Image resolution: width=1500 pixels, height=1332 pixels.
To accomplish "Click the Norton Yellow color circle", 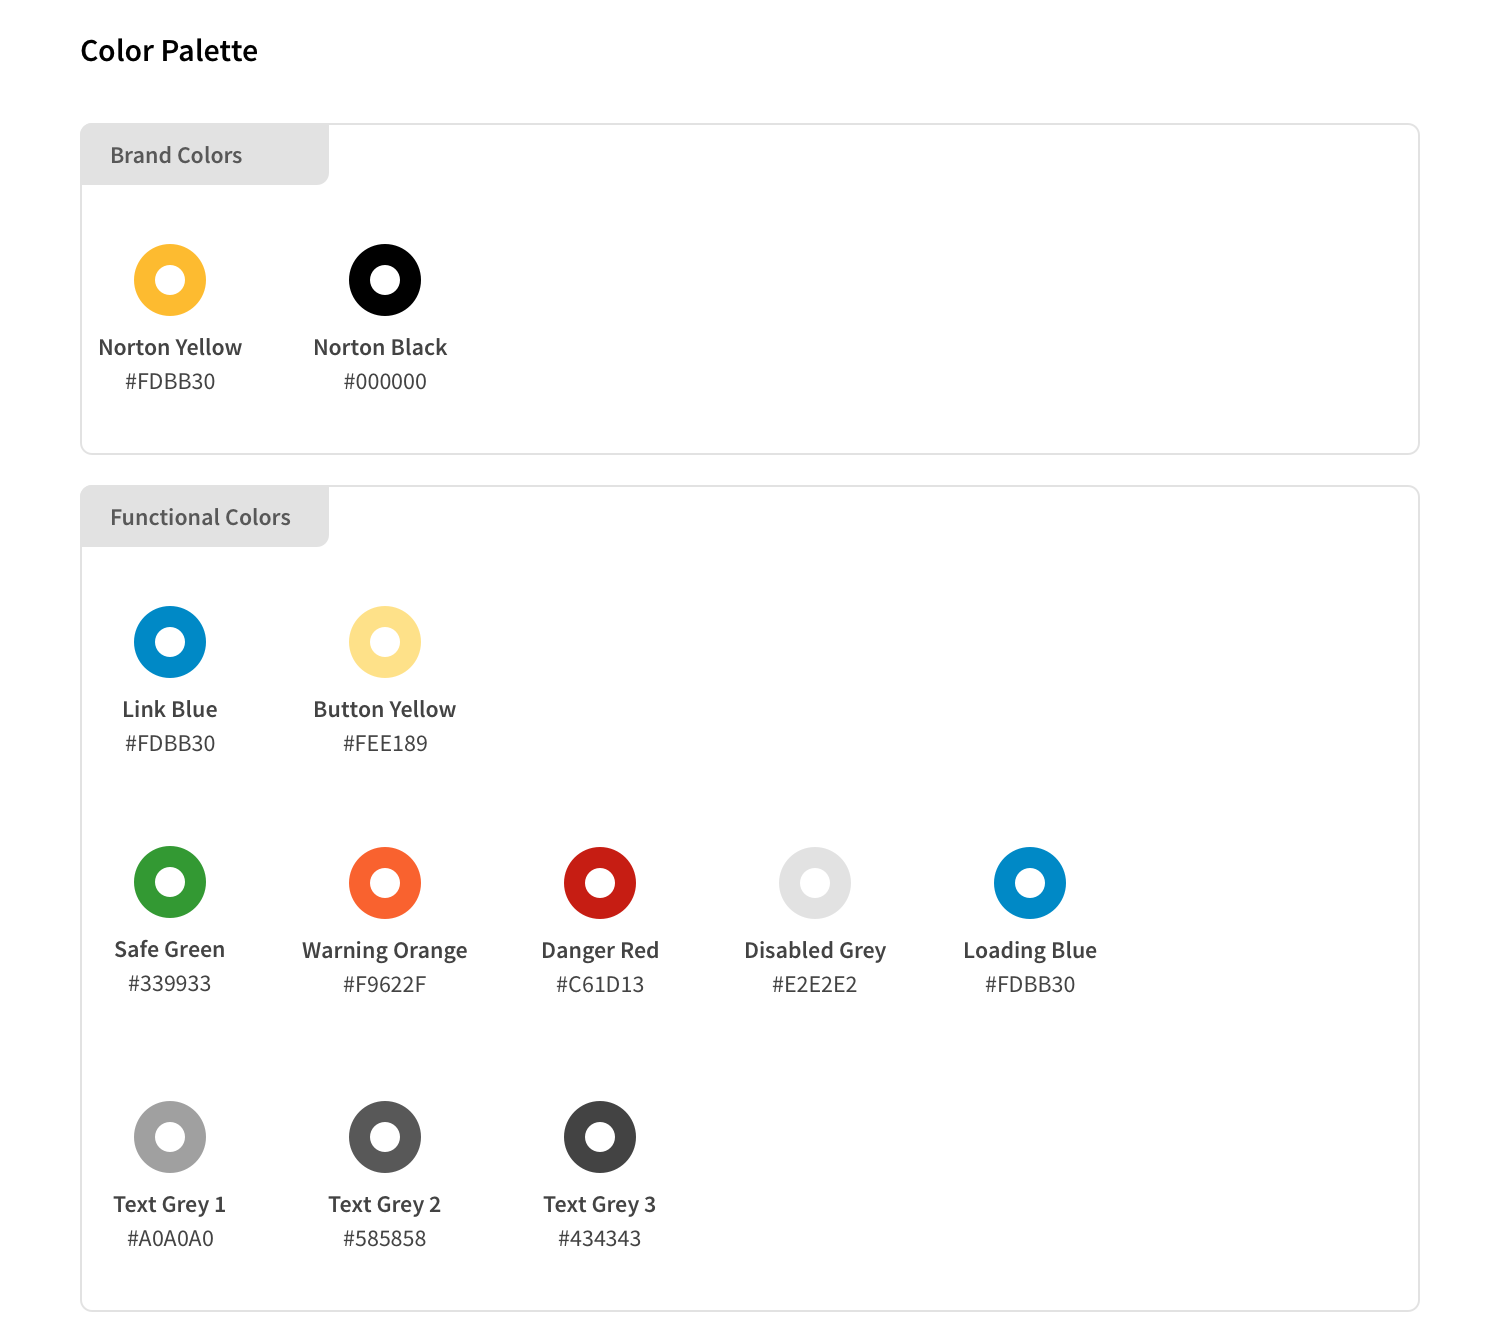I will [x=170, y=280].
